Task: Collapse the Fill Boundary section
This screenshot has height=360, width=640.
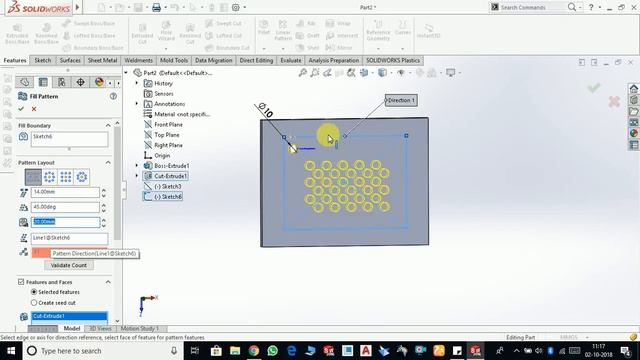Action: pyautogui.click(x=108, y=126)
